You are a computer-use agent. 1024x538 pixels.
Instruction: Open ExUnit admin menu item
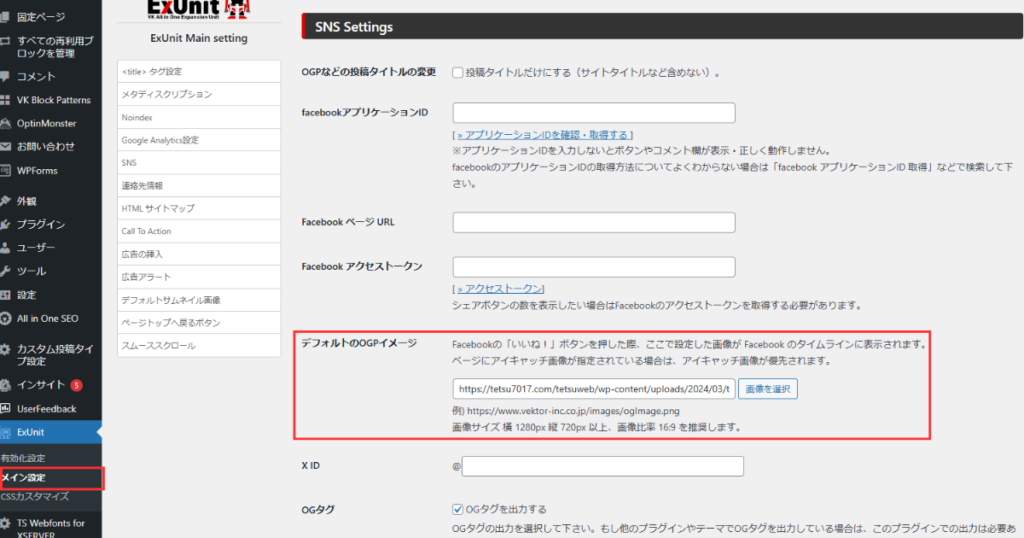(51, 432)
